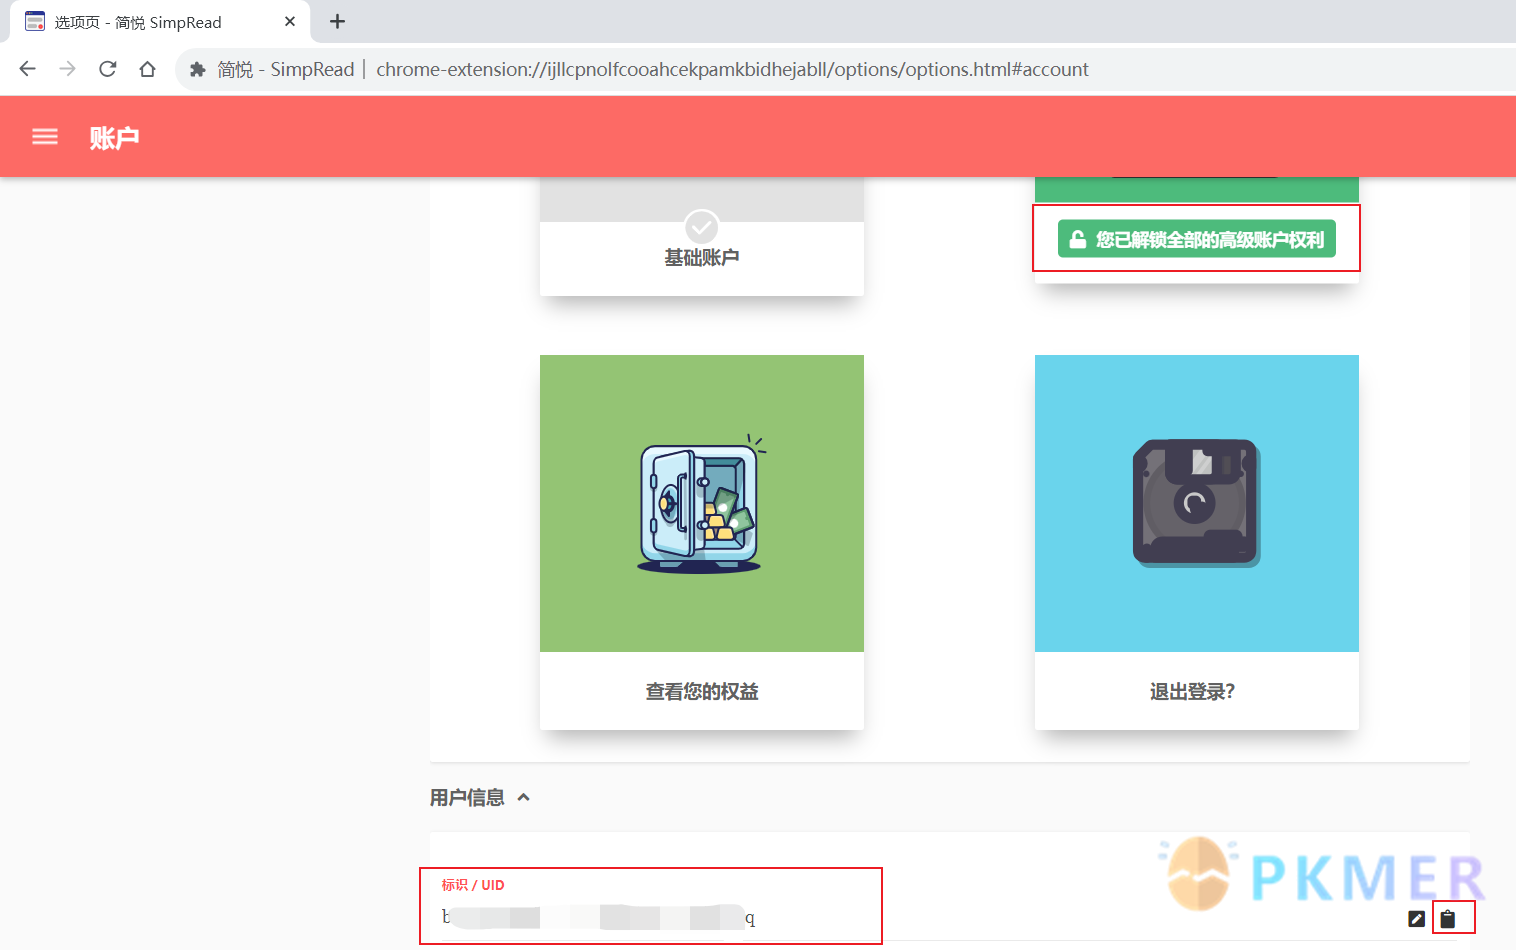This screenshot has height=950, width=1516.
Task: Click the 账户 page title
Action: [x=114, y=138]
